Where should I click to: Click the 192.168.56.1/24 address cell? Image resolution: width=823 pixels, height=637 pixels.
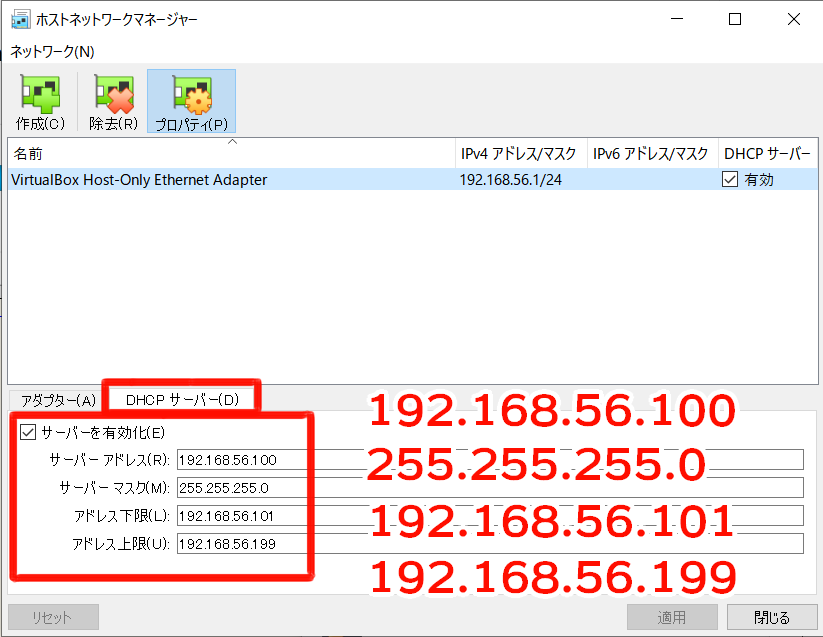point(511,179)
